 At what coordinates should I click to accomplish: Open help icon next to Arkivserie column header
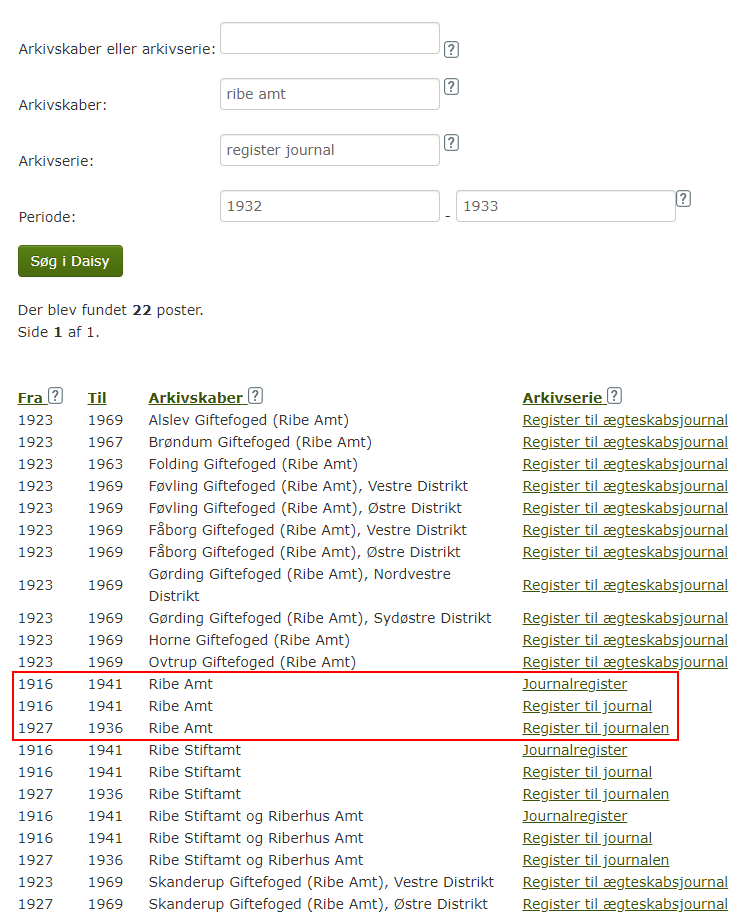(x=614, y=396)
